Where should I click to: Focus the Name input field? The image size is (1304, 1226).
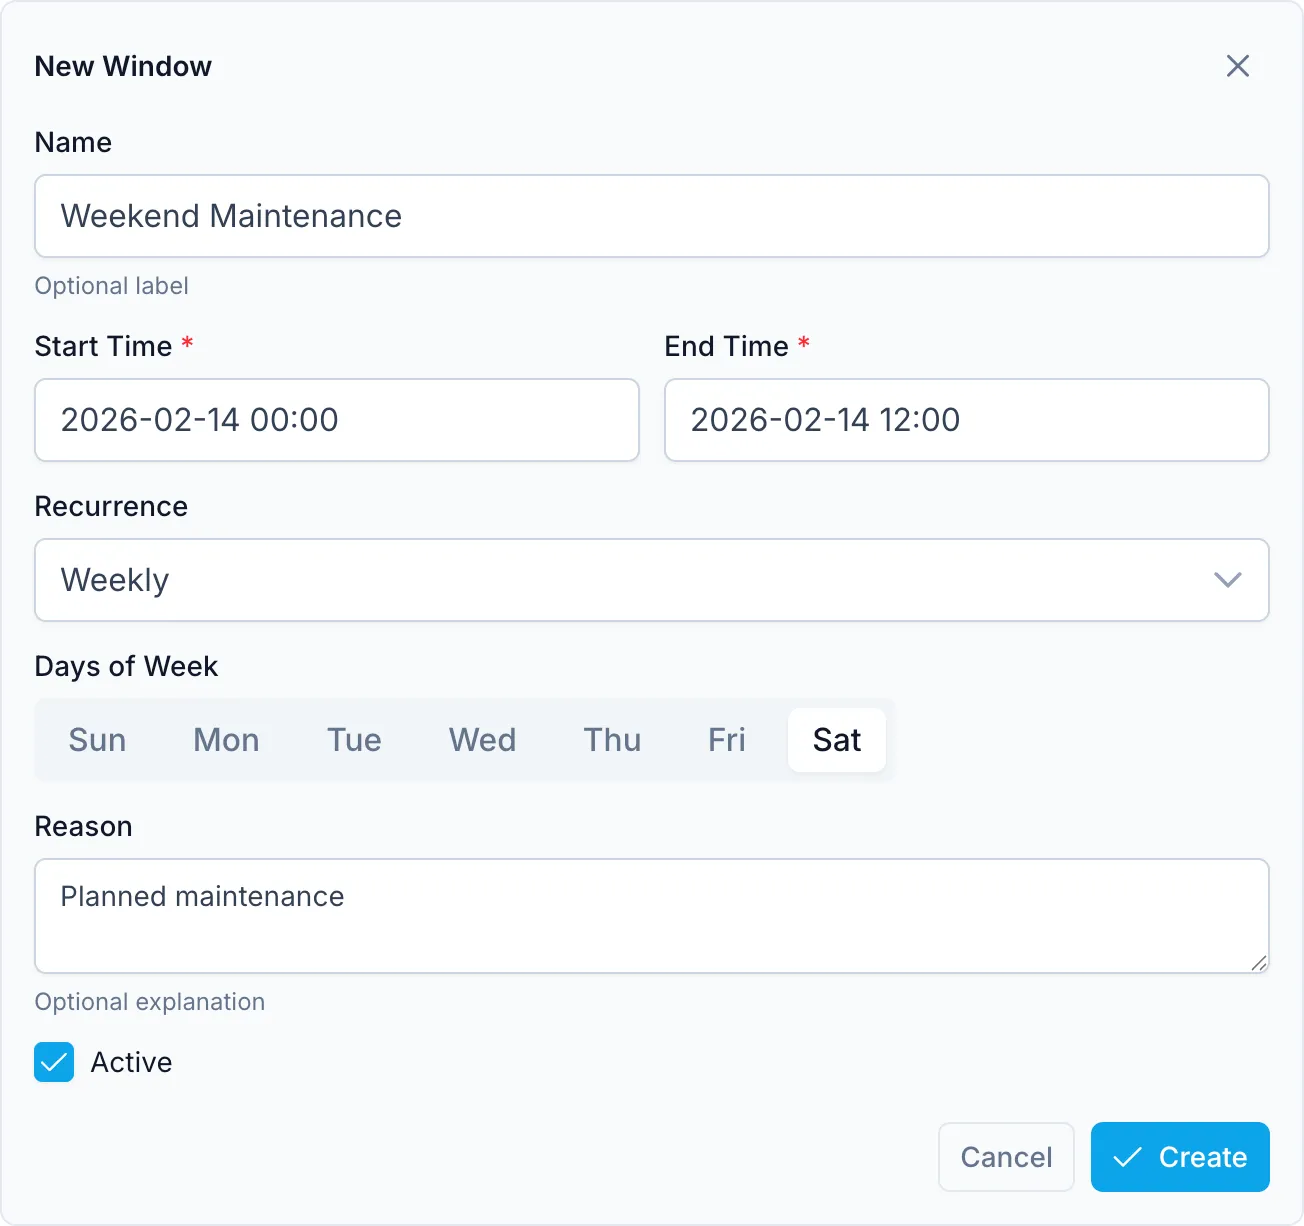pos(652,216)
